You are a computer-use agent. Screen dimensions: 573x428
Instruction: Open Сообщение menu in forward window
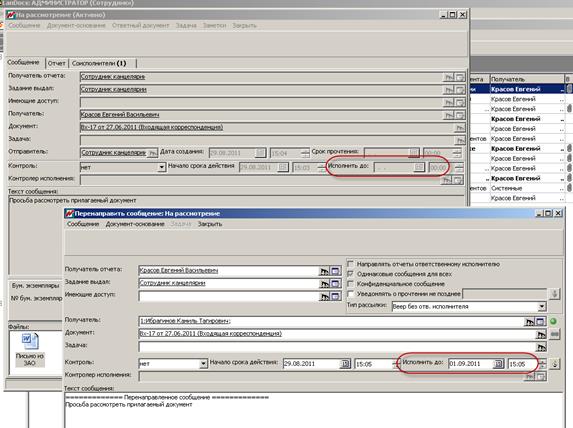point(83,224)
